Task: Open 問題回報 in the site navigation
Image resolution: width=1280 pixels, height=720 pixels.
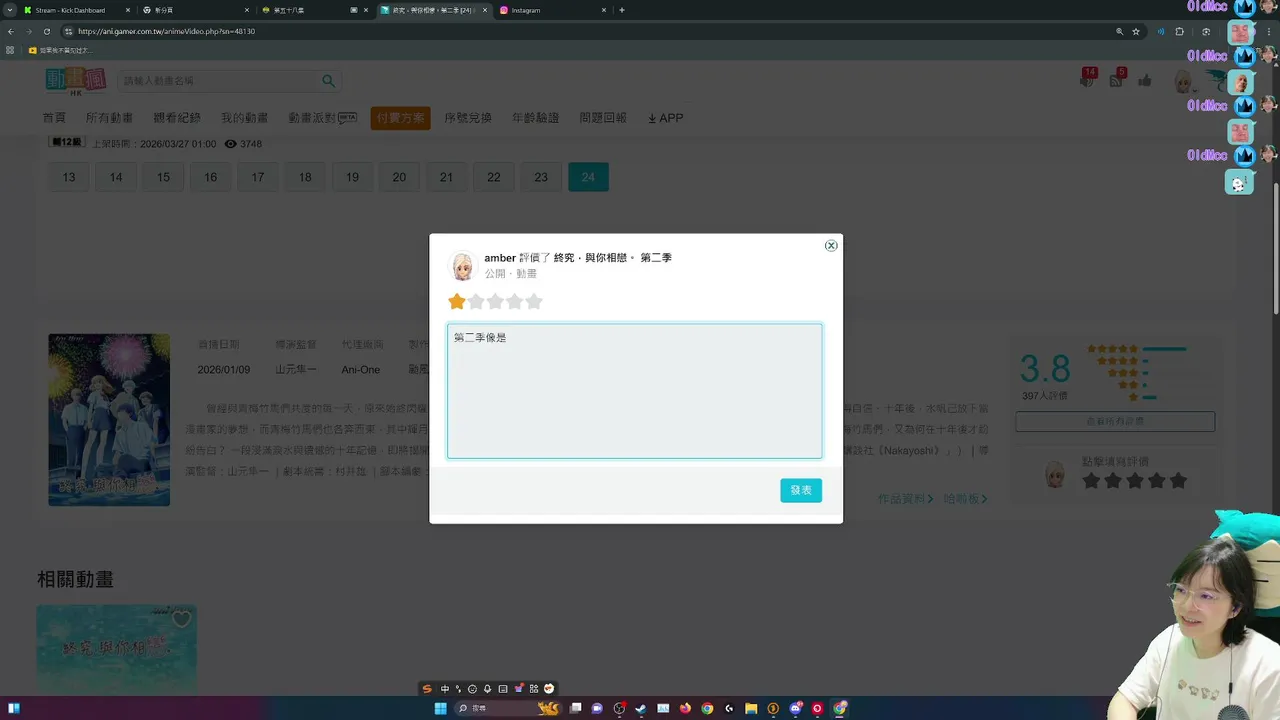Action: tap(603, 118)
